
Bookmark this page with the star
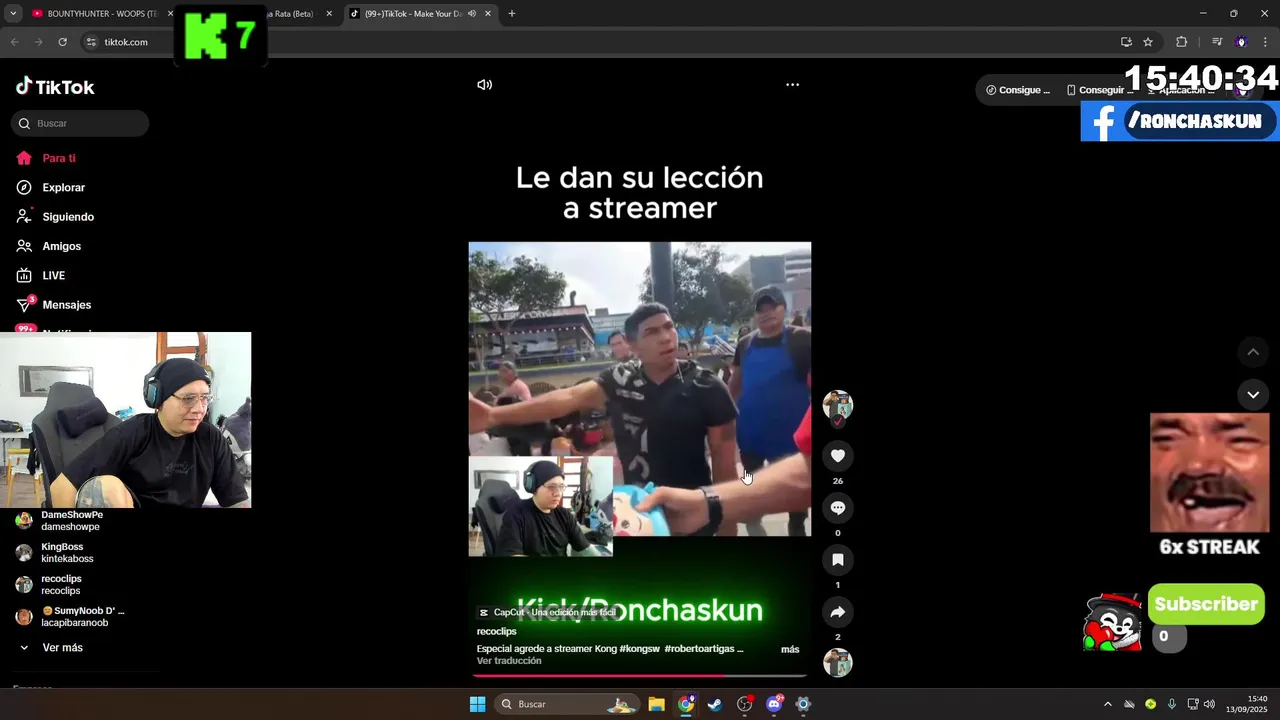pos(1148,42)
